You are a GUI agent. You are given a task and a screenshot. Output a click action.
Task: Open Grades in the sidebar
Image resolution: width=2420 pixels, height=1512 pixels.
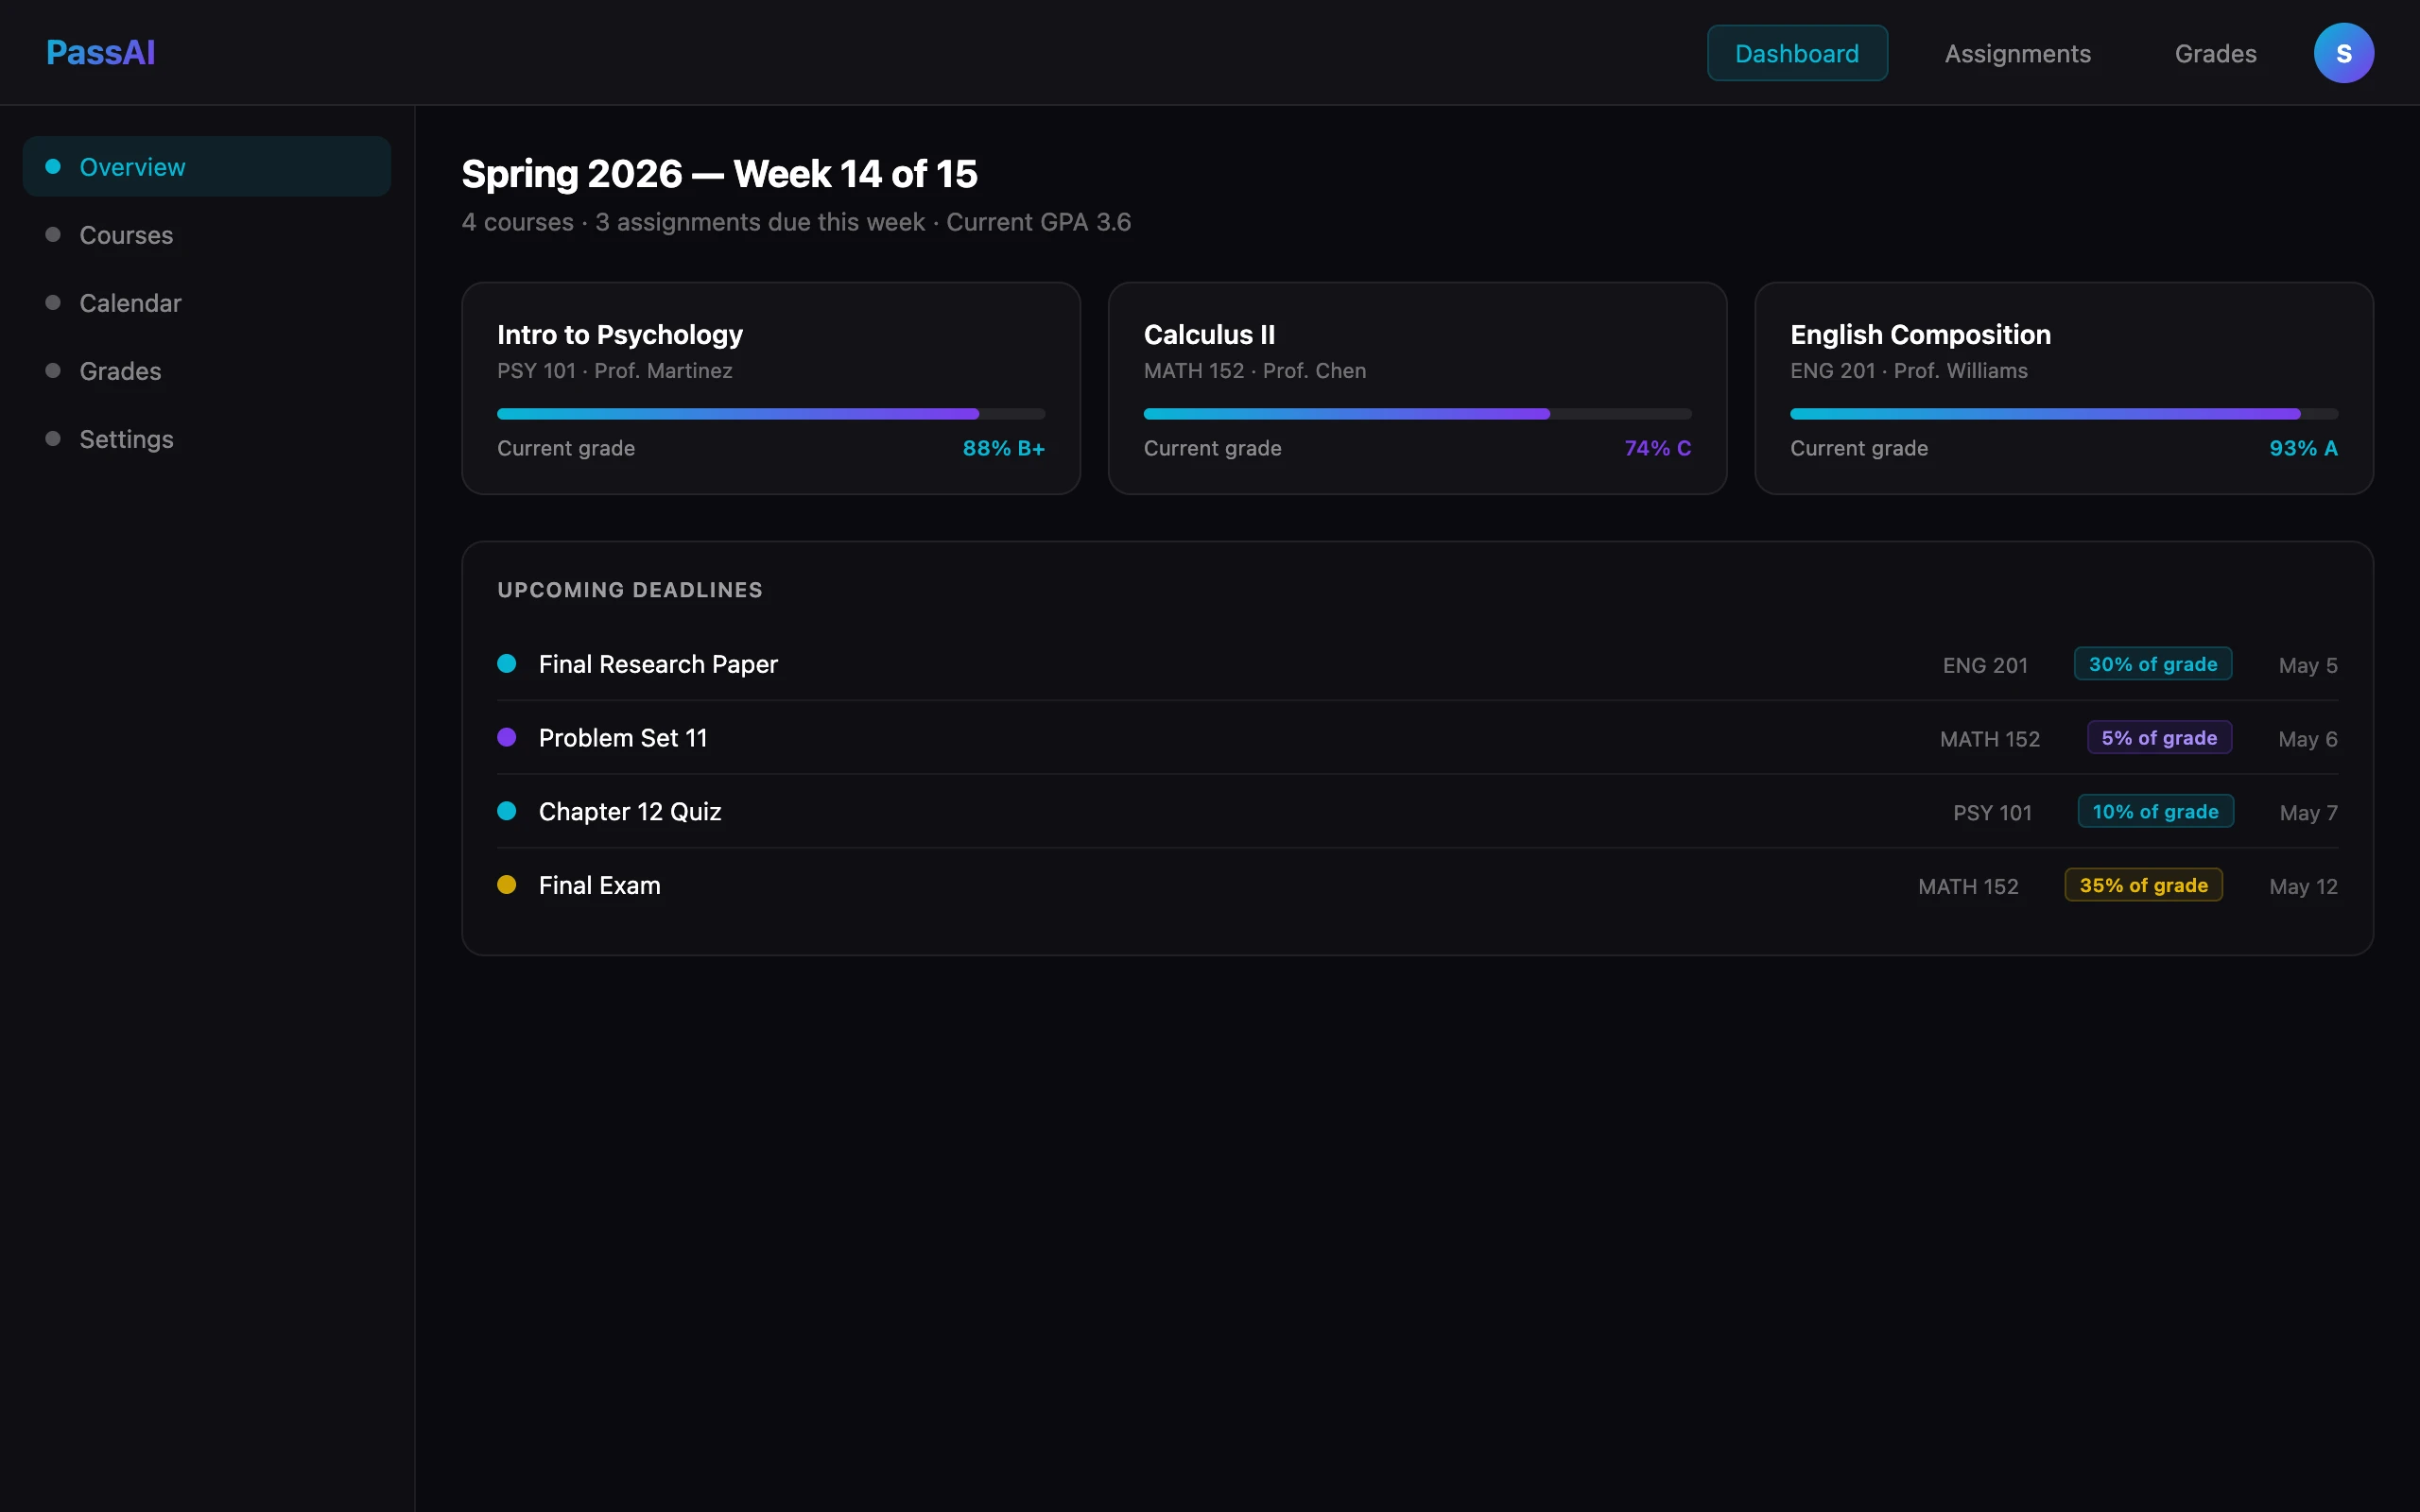pos(207,371)
